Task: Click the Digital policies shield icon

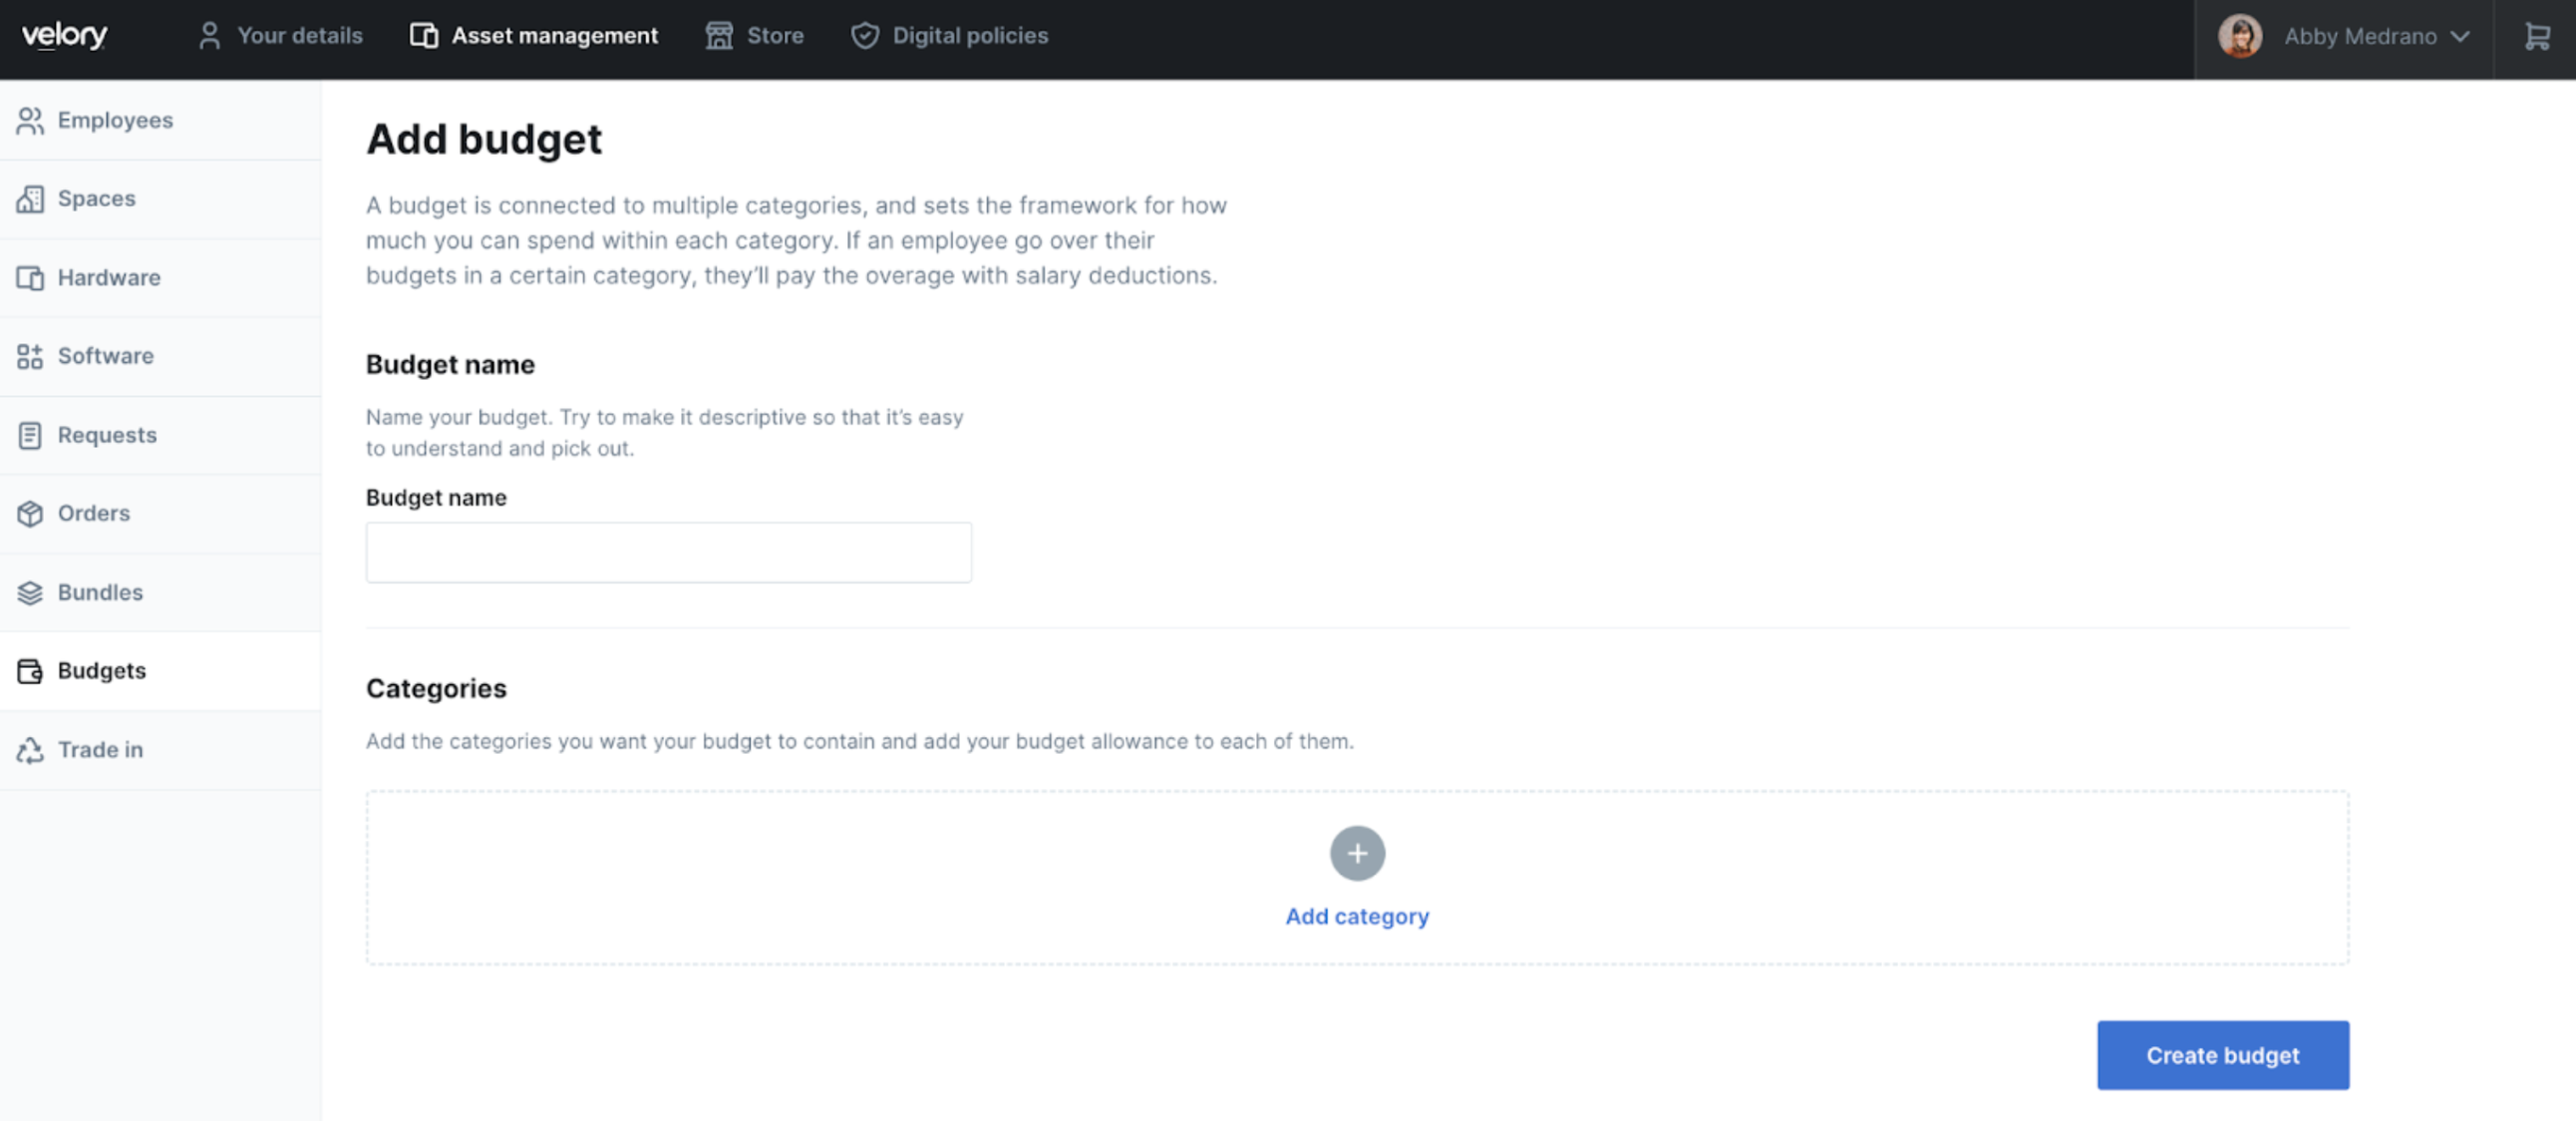Action: tap(865, 36)
